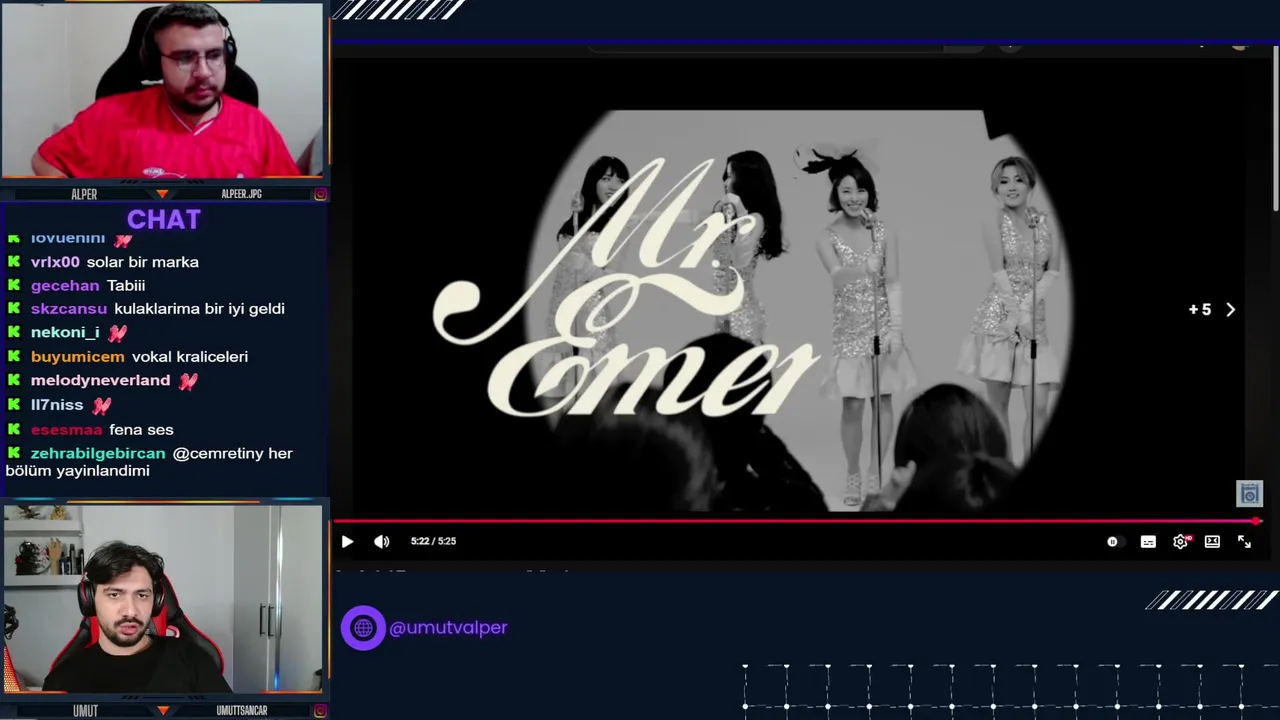Click the Kick badge beside gecehan
Image resolution: width=1280 pixels, height=720 pixels.
14,286
